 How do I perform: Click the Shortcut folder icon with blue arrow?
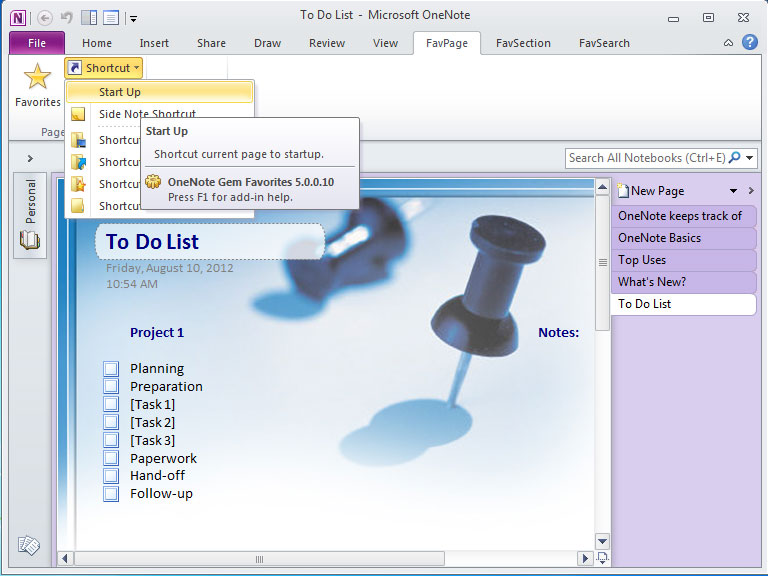(78, 162)
